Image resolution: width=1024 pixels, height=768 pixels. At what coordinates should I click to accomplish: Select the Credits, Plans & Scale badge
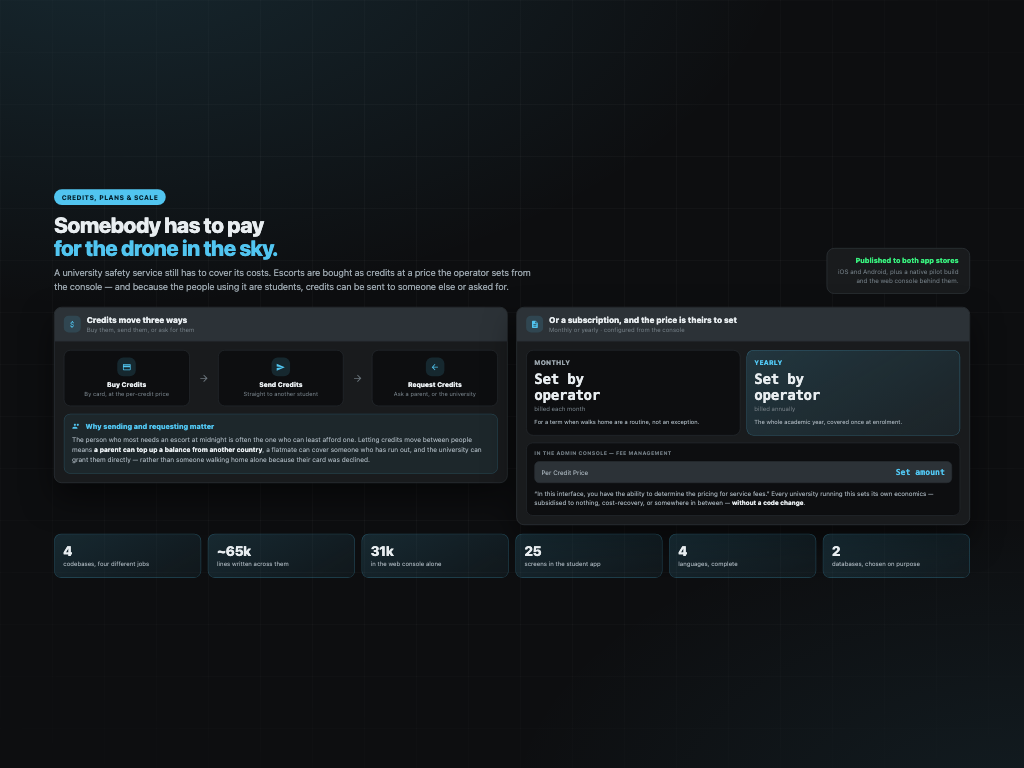tap(110, 197)
